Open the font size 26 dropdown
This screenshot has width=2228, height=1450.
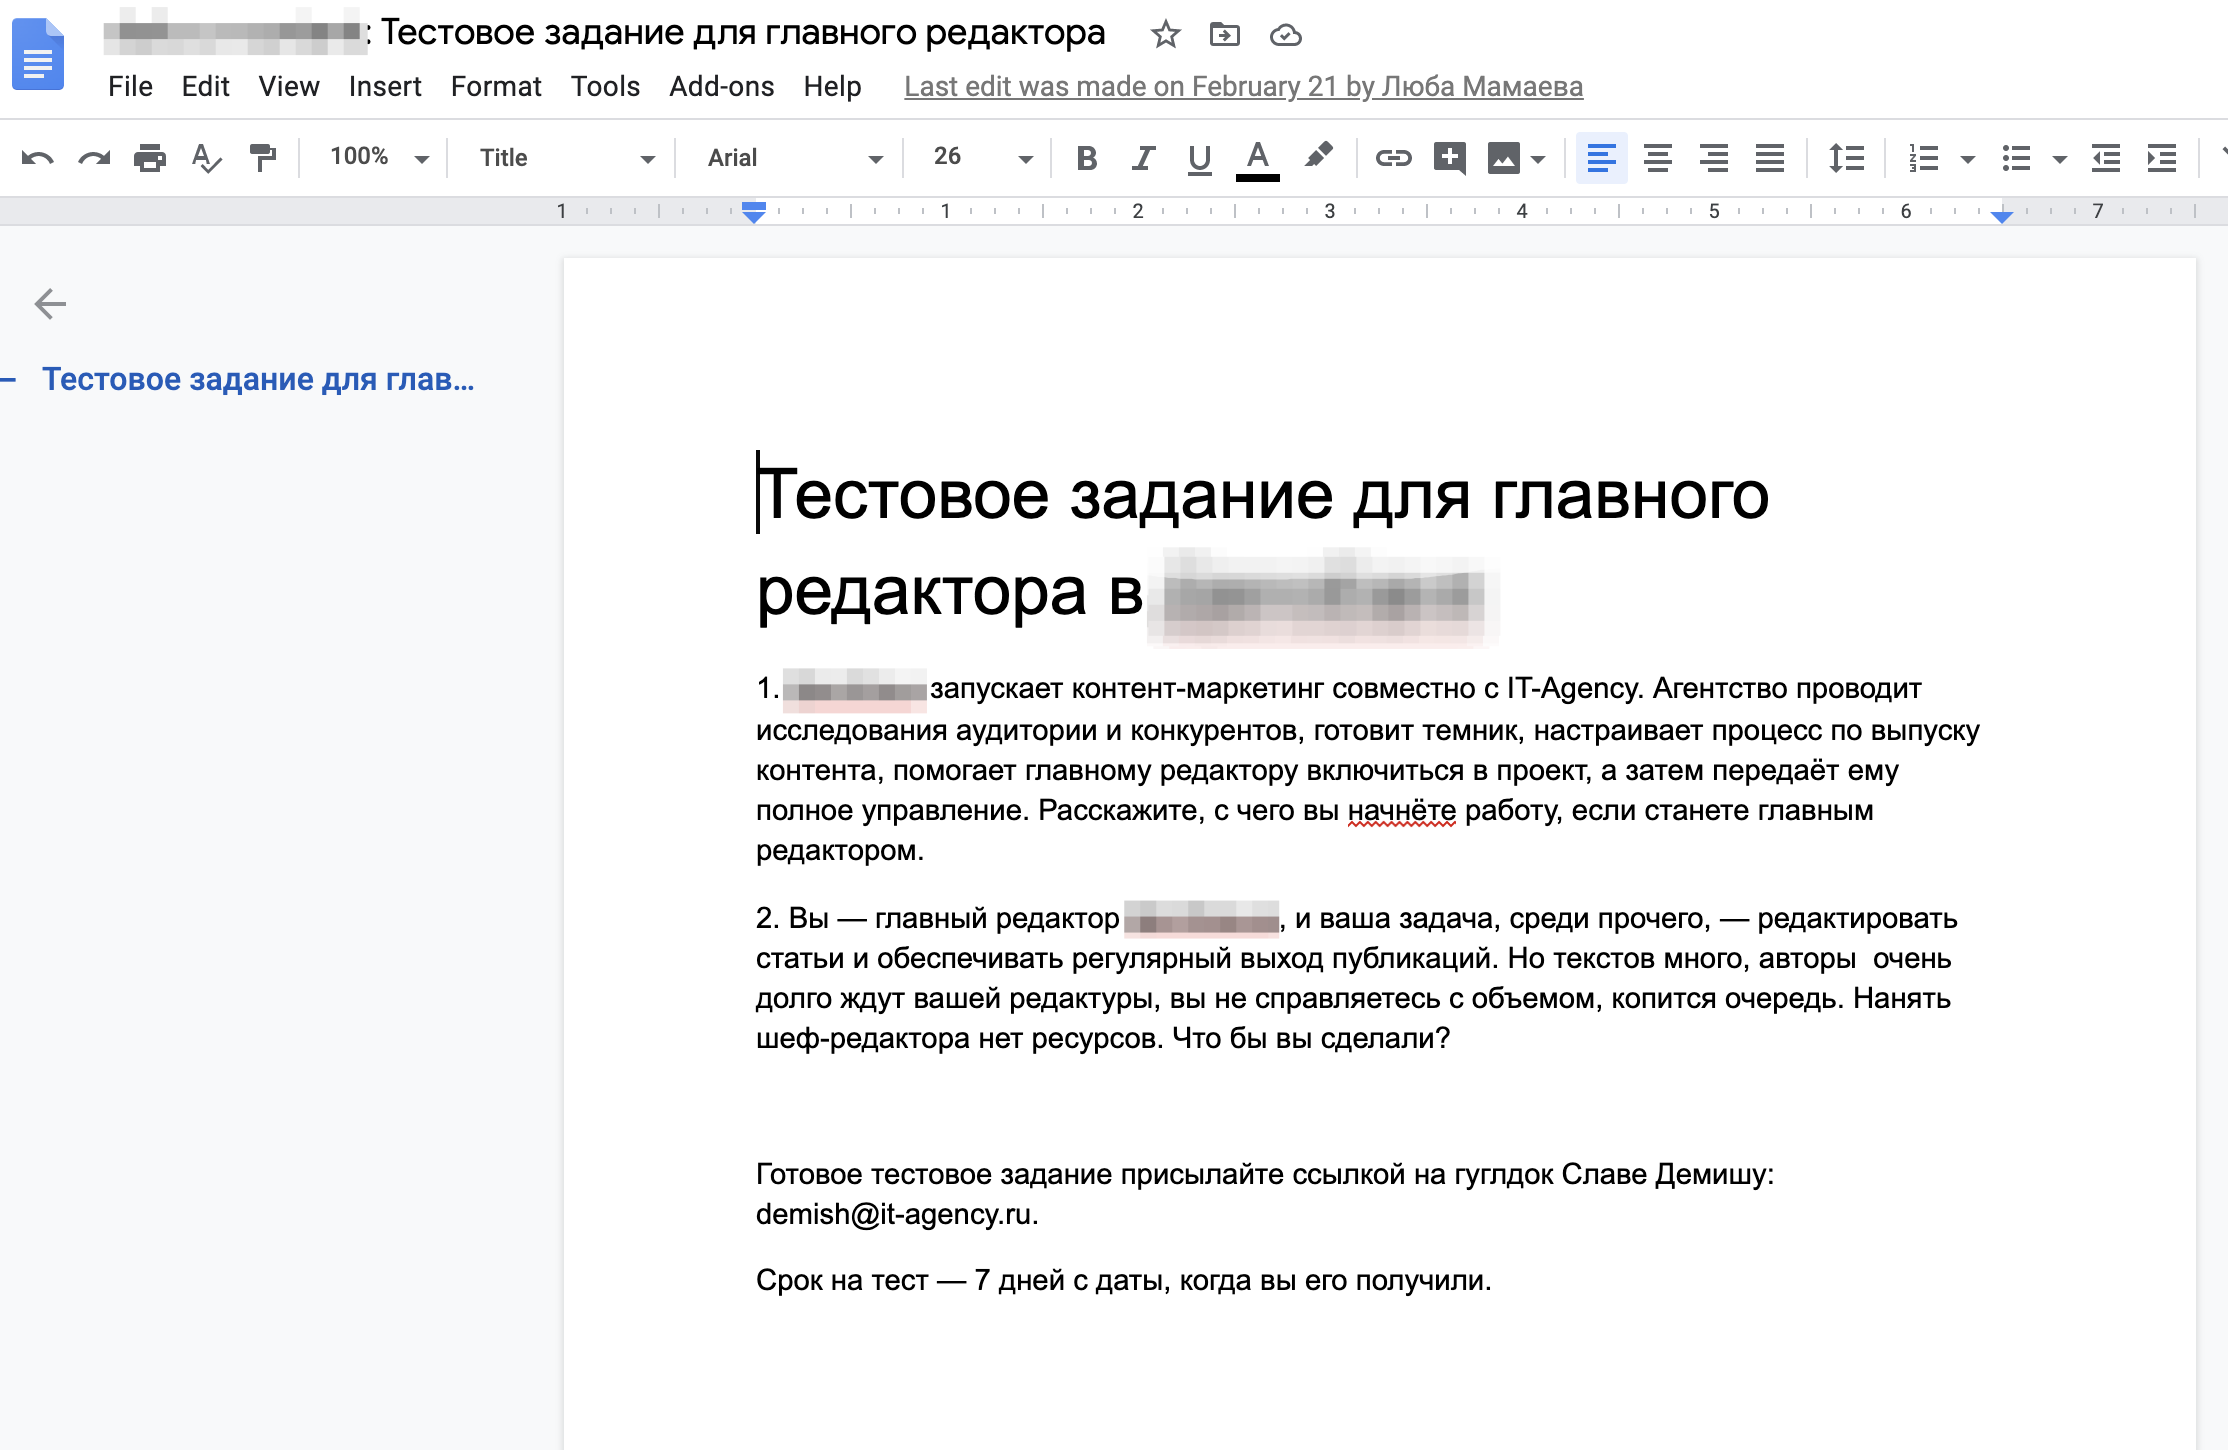pos(982,157)
